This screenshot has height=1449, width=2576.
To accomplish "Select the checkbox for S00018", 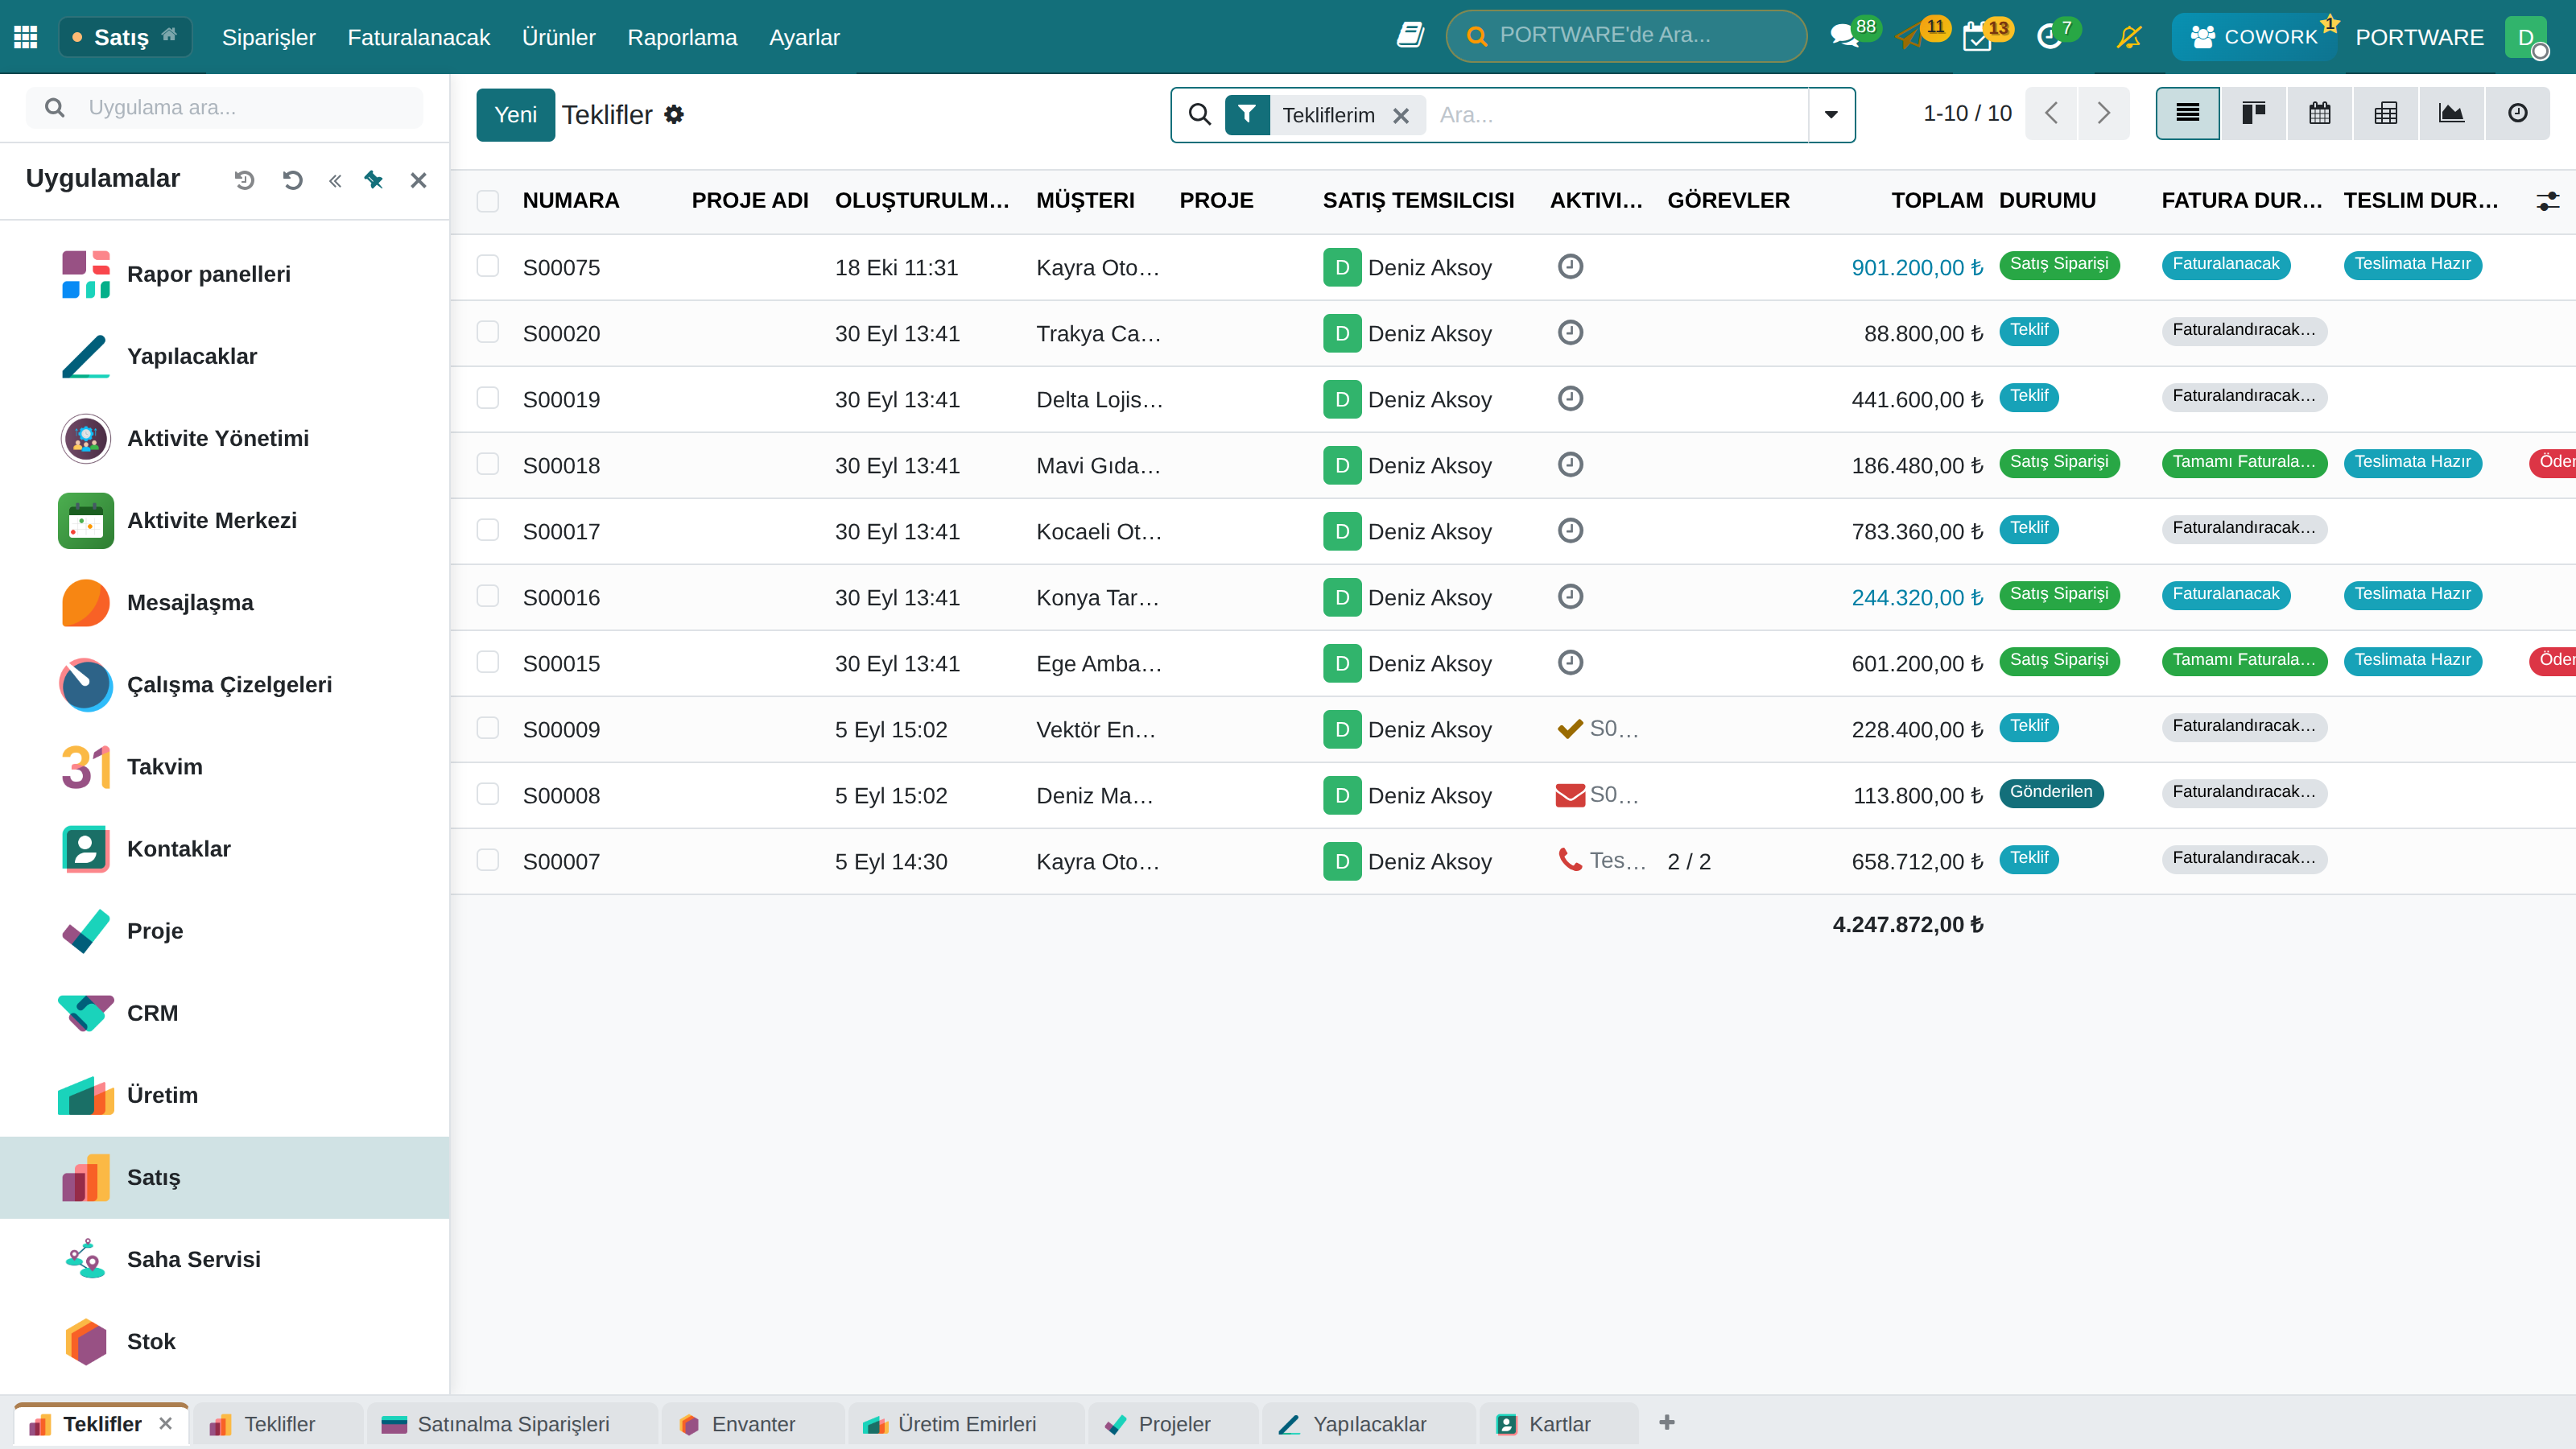I will point(488,464).
